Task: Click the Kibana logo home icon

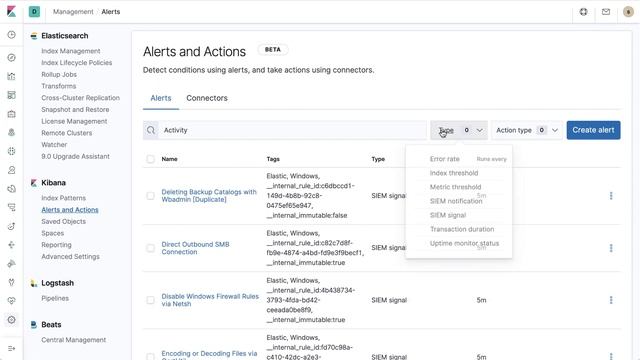Action: click(11, 11)
